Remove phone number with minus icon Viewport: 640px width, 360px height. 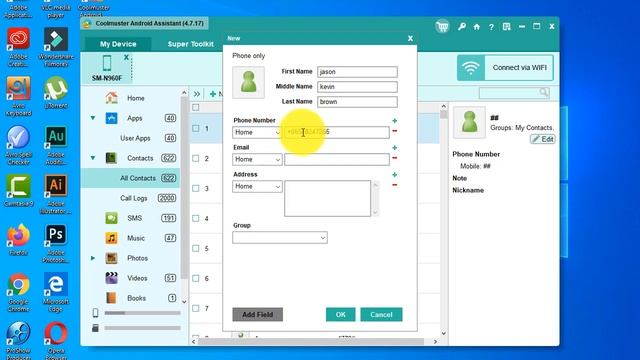coord(395,131)
